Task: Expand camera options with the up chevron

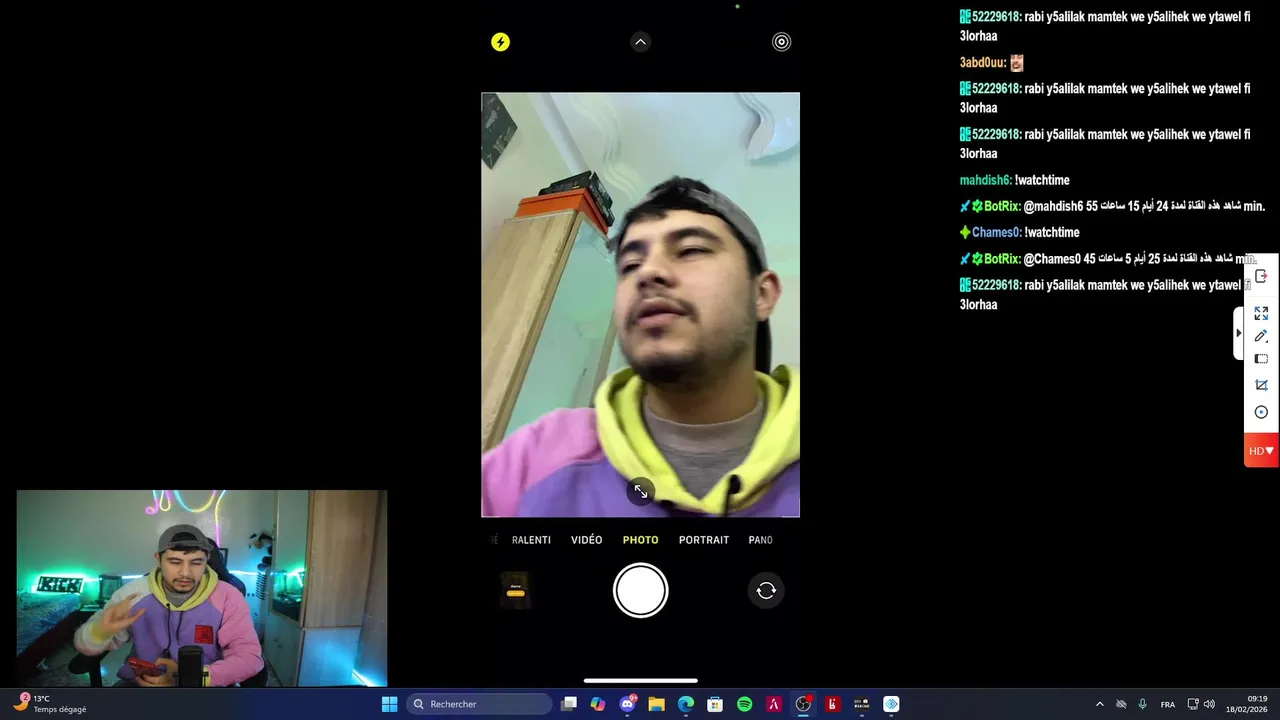Action: (x=641, y=42)
